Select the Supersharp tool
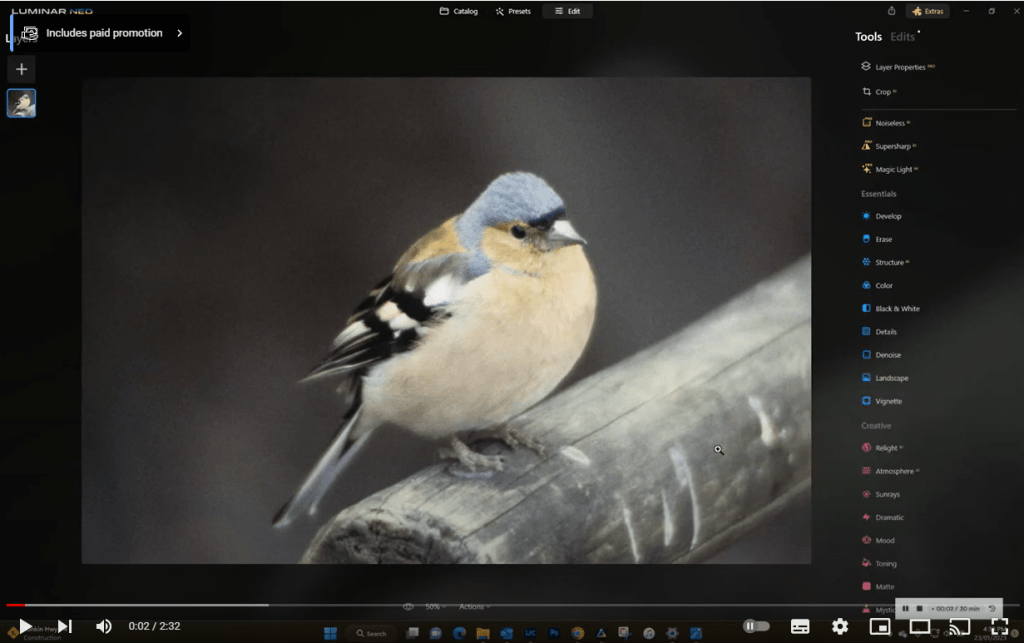Screen dimensions: 1024x643 889,145
